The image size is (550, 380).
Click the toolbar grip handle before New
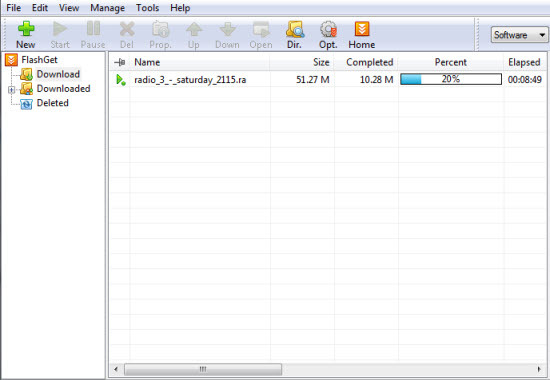[x=5, y=34]
